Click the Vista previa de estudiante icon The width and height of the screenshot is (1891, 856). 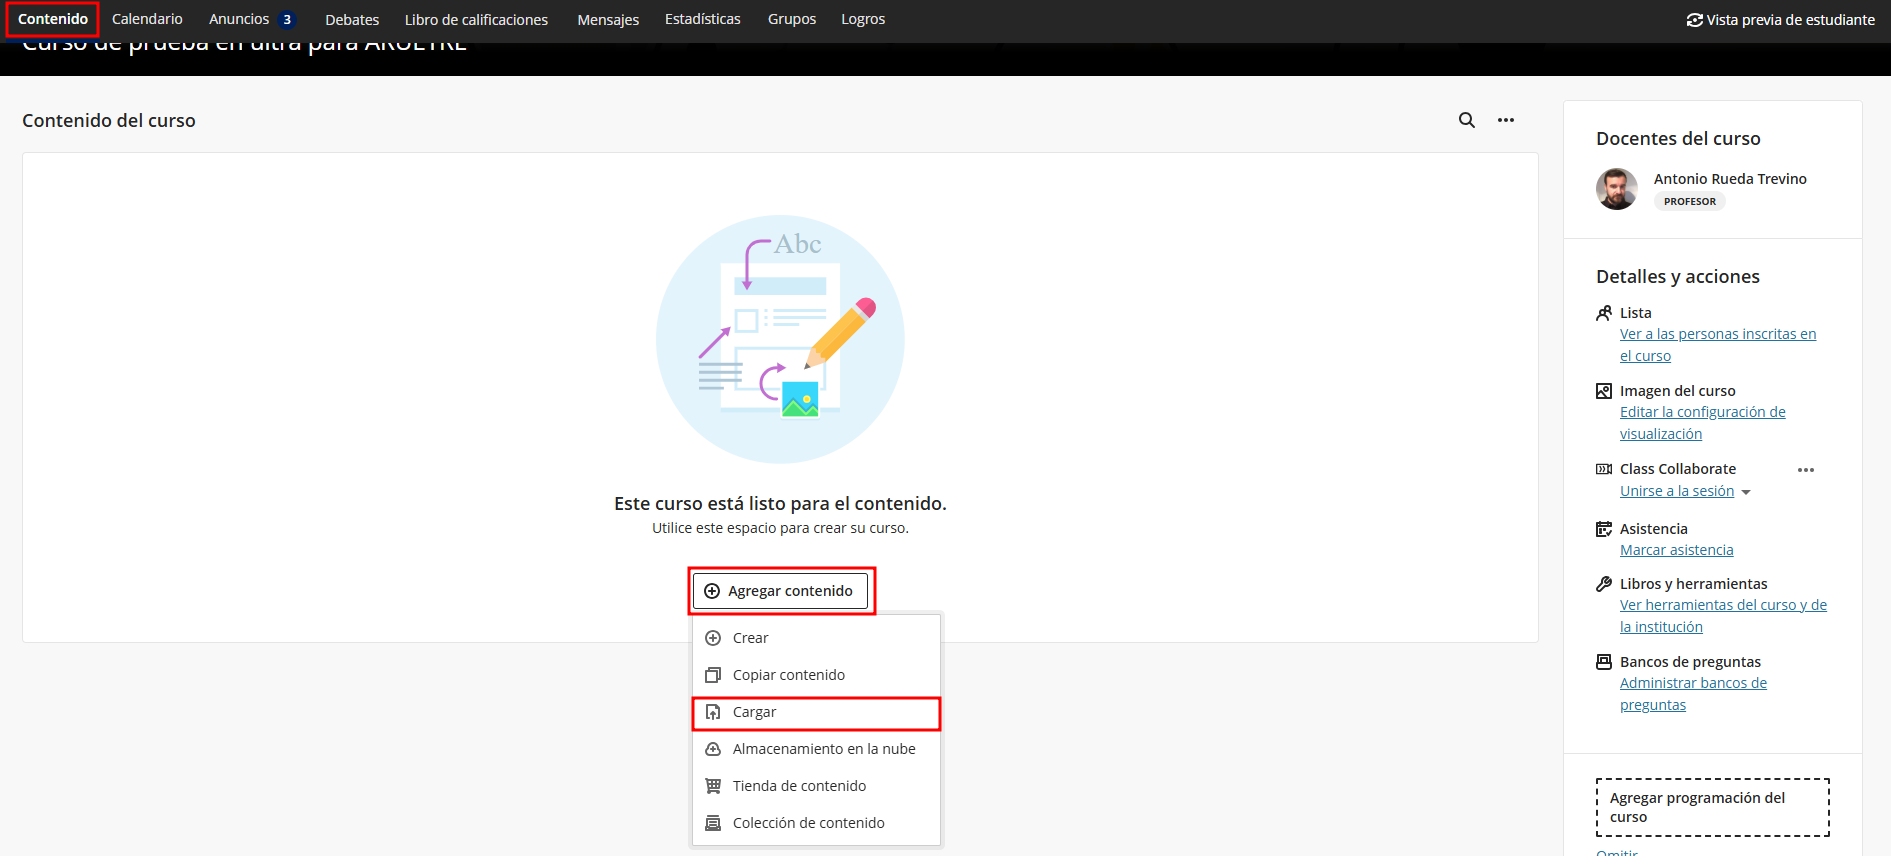click(x=1694, y=20)
